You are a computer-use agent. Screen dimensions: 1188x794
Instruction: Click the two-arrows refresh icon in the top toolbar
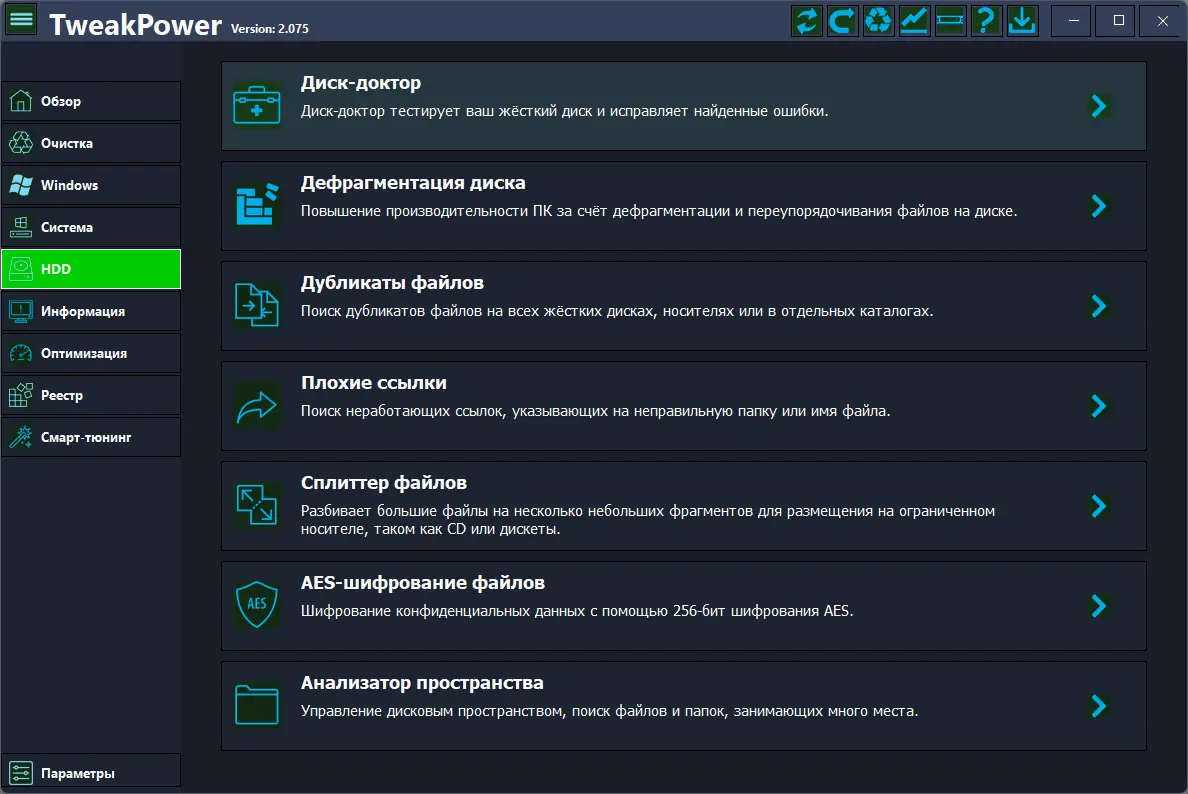[807, 21]
